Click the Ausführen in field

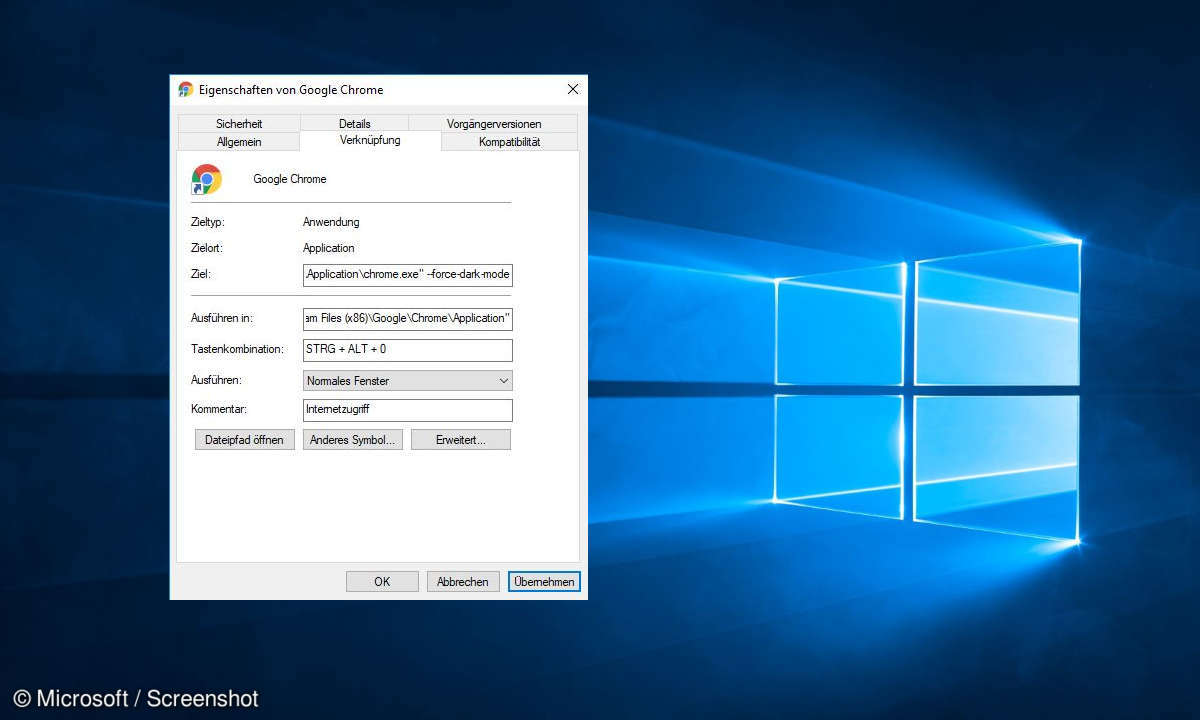click(408, 319)
